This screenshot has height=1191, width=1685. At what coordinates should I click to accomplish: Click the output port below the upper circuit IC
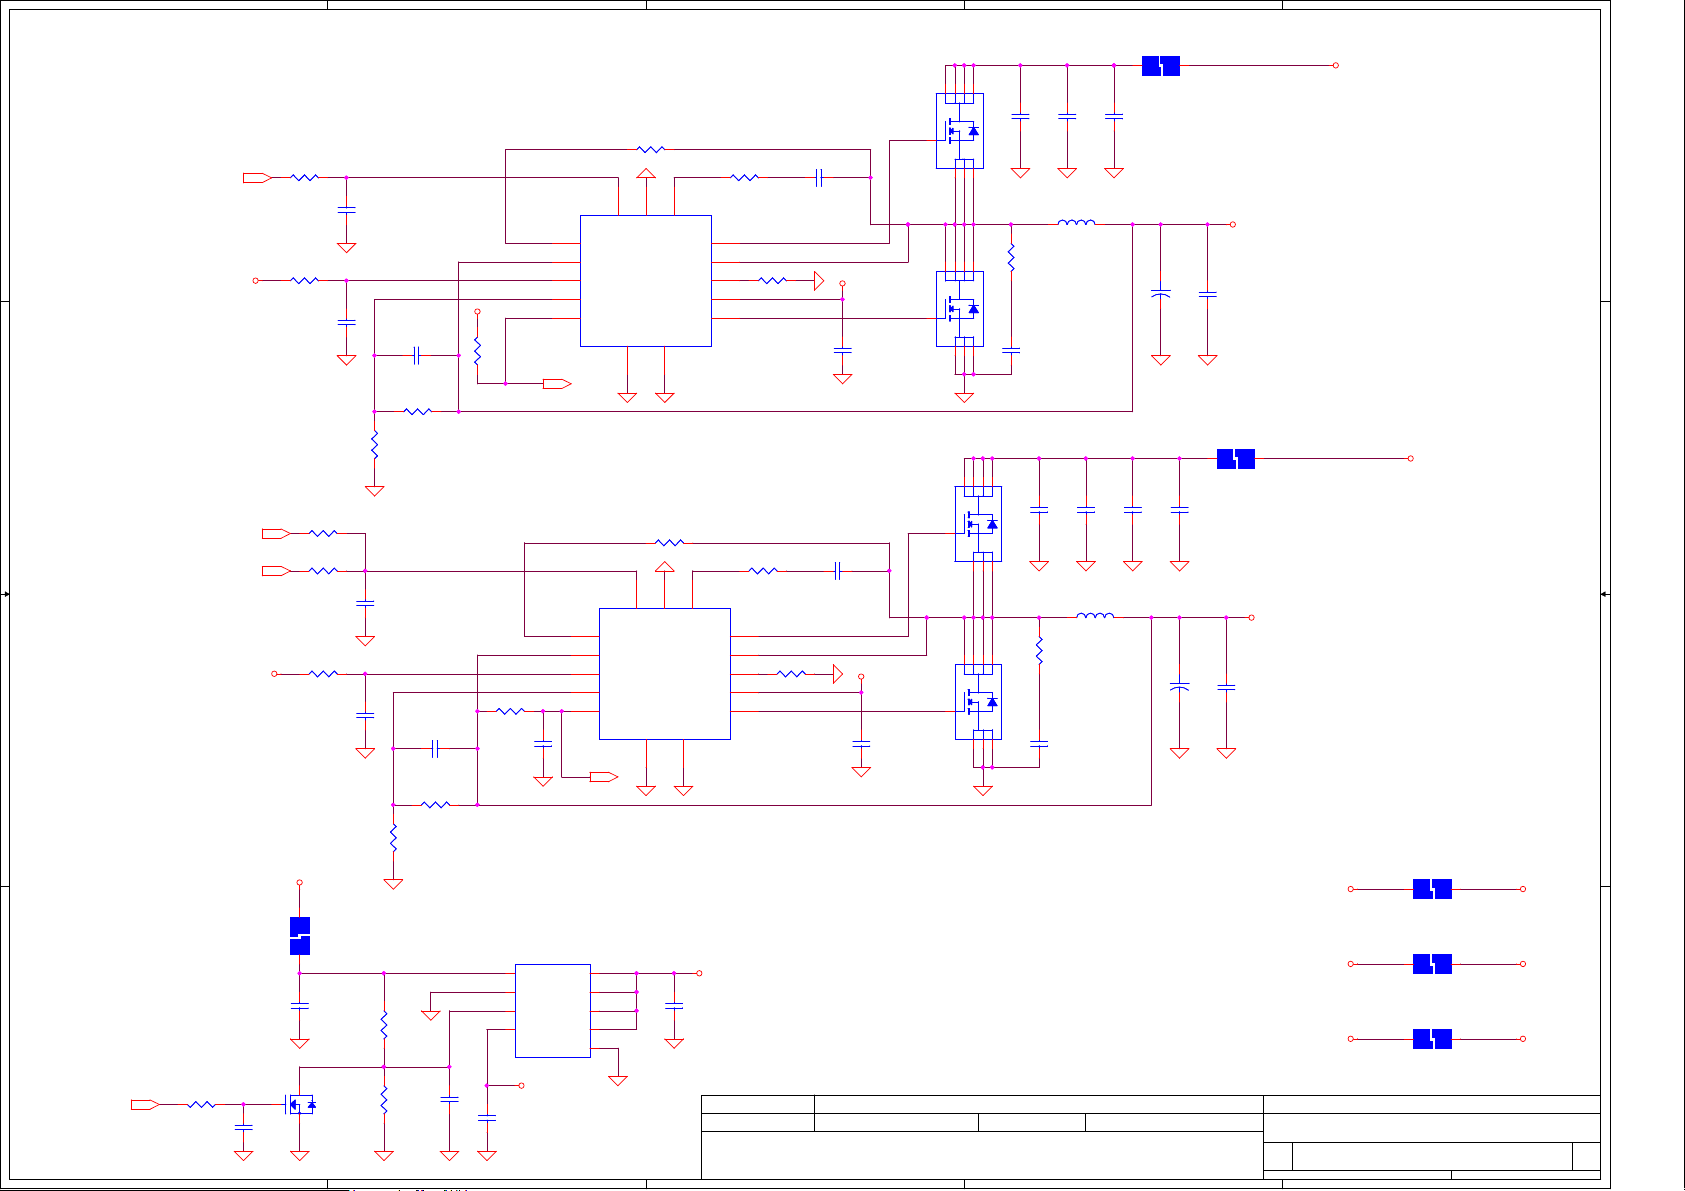(557, 384)
